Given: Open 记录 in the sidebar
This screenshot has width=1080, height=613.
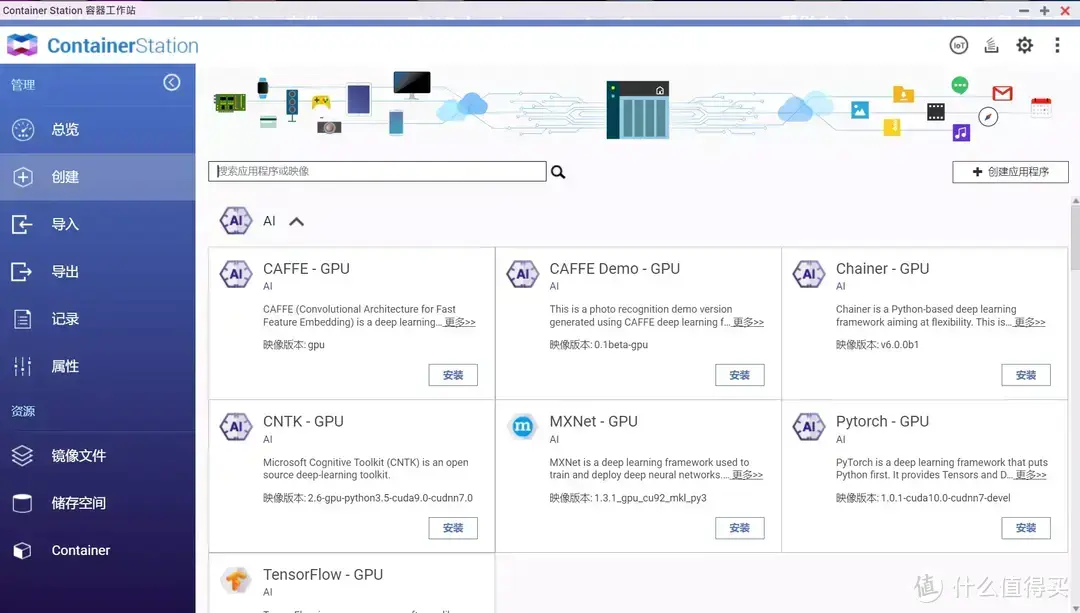Looking at the screenshot, I should click(x=98, y=319).
